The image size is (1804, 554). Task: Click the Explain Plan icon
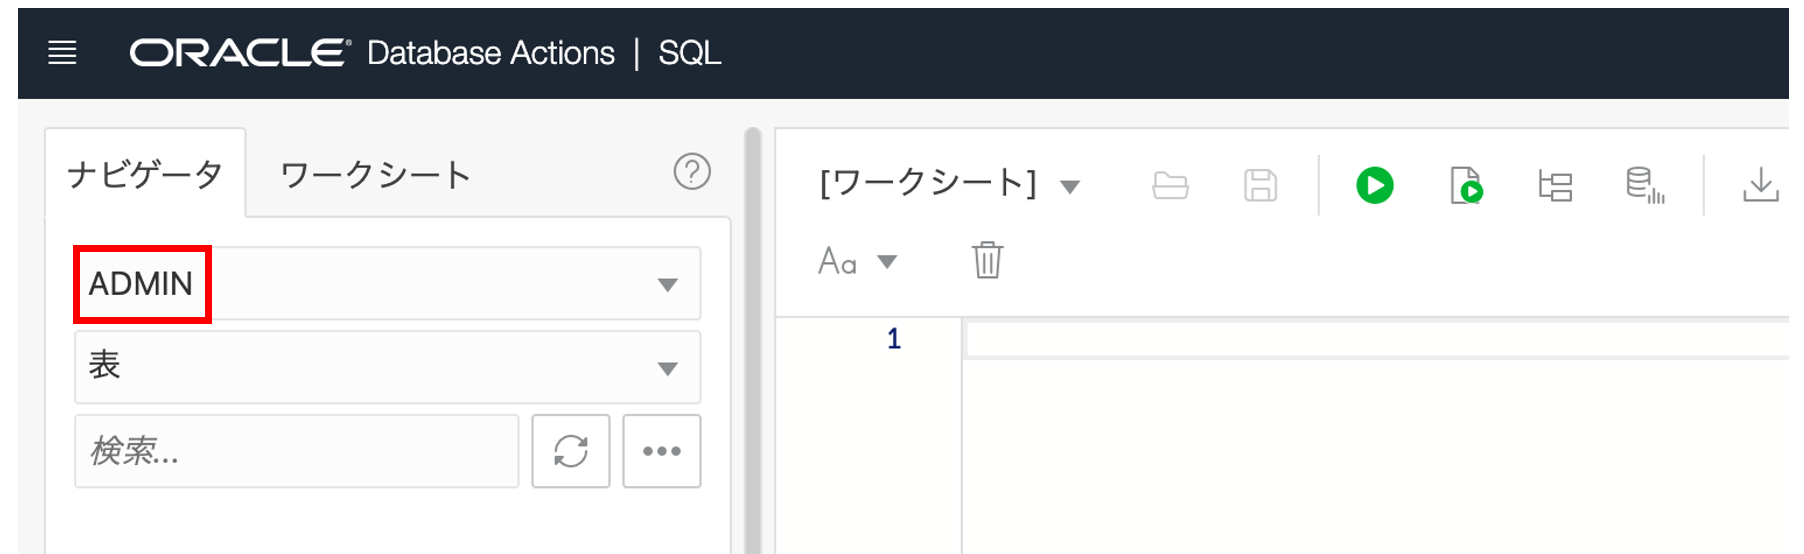click(1555, 186)
